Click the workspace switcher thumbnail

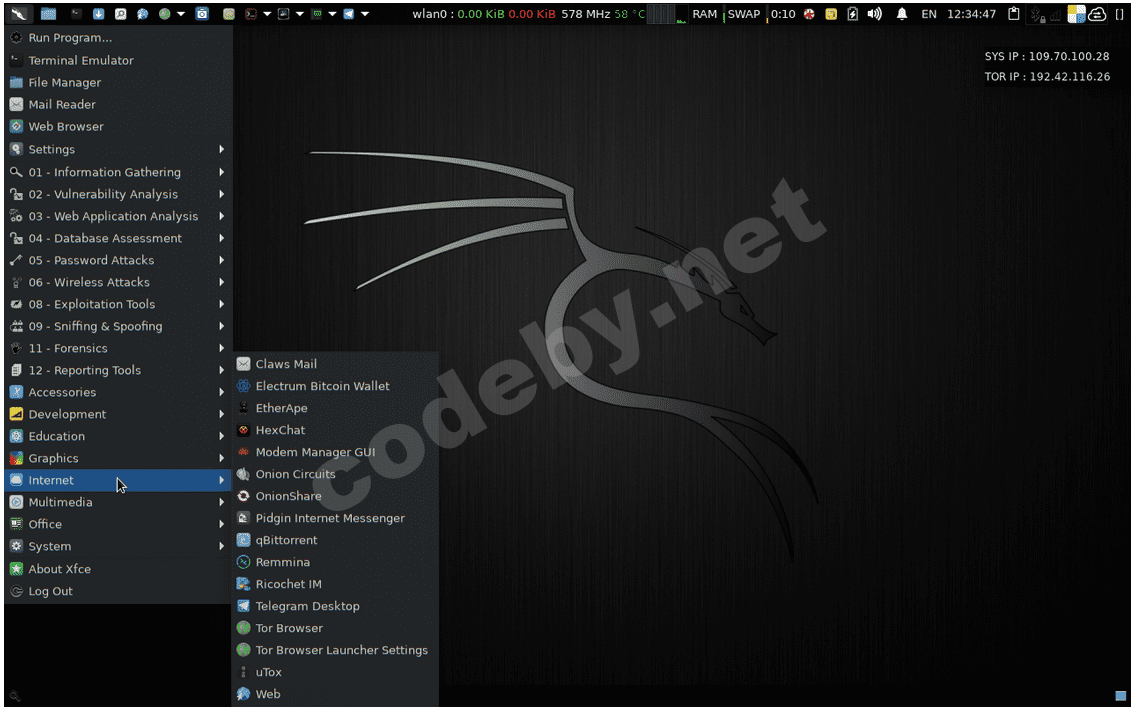click(x=1077, y=14)
